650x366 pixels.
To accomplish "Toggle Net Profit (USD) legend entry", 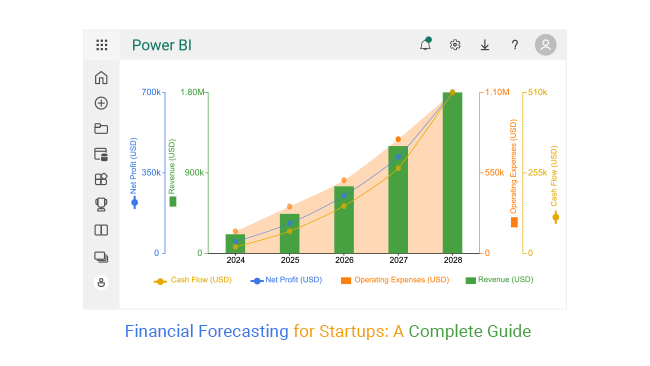I will click(x=286, y=280).
